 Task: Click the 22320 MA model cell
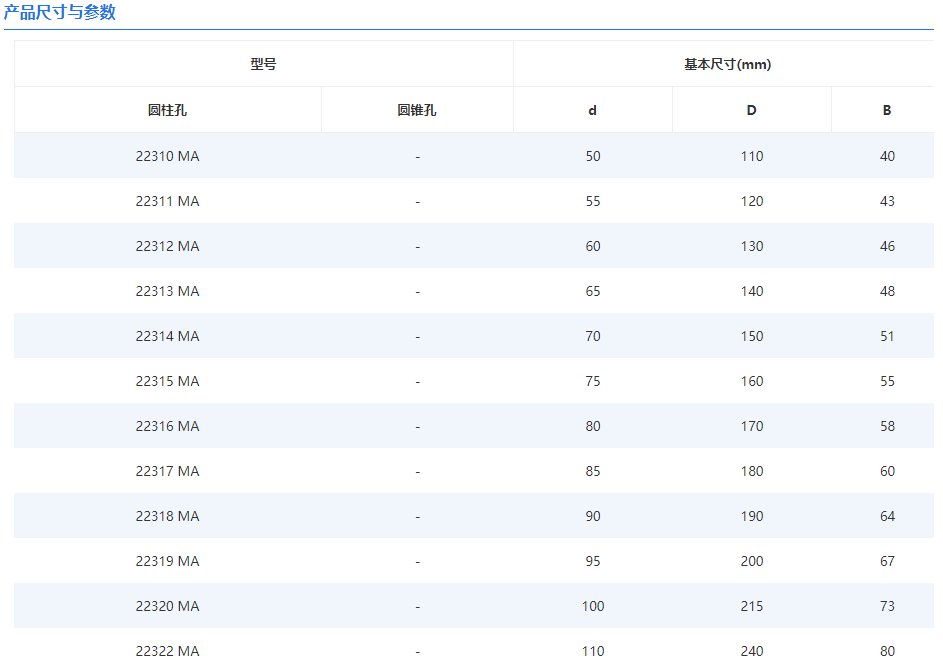click(x=167, y=606)
